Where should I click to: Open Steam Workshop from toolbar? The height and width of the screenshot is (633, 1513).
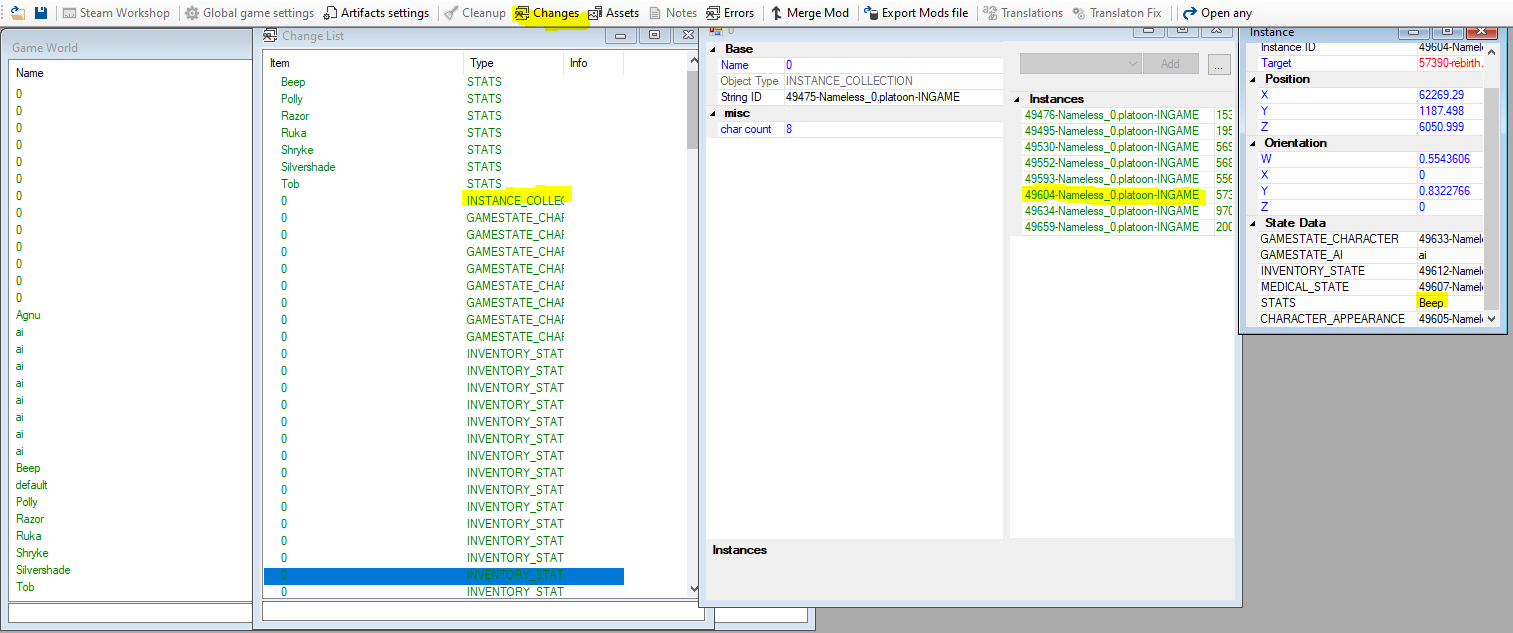(x=116, y=13)
